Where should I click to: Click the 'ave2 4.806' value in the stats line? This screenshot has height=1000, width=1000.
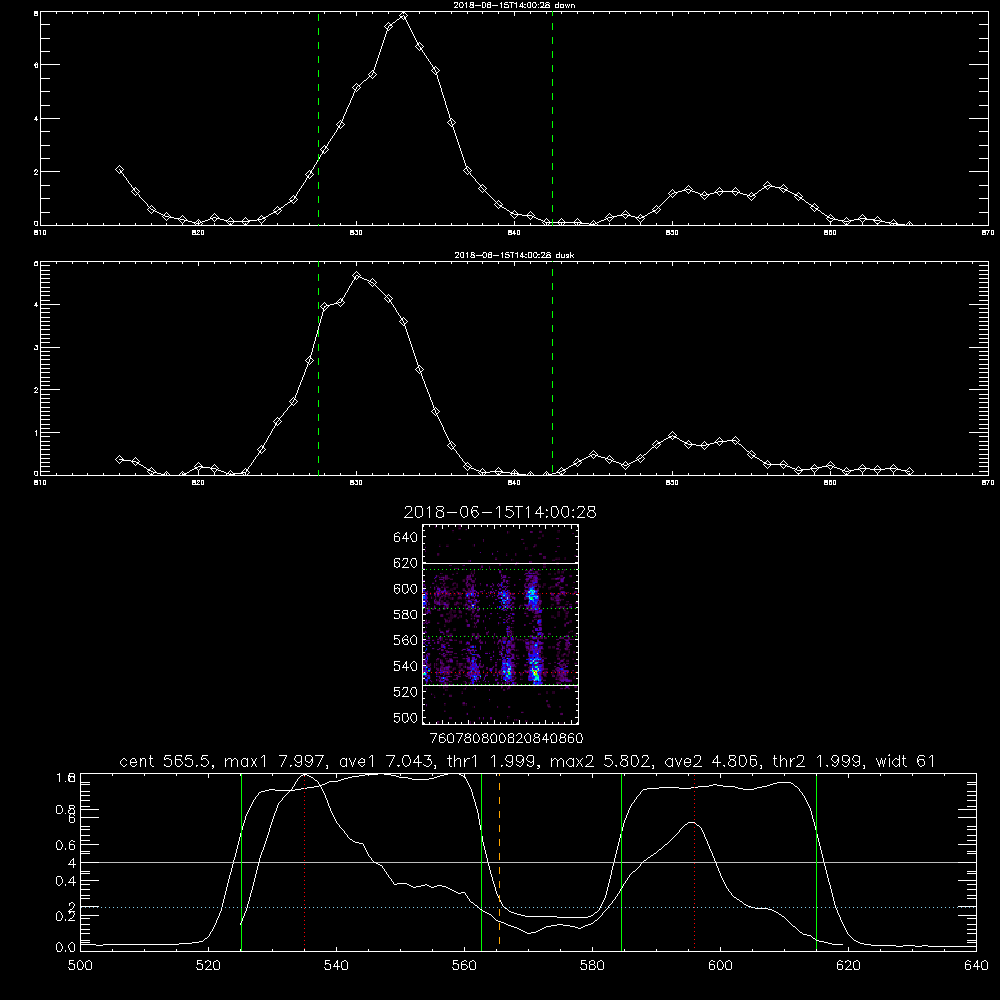(x=711, y=761)
